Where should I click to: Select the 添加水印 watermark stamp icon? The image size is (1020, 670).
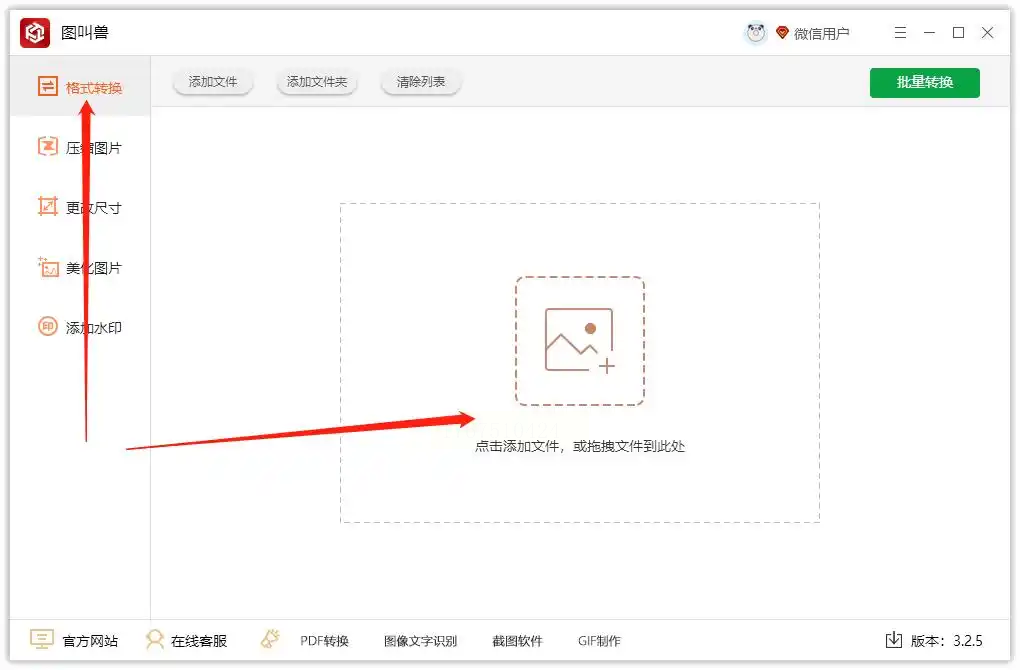tap(47, 327)
